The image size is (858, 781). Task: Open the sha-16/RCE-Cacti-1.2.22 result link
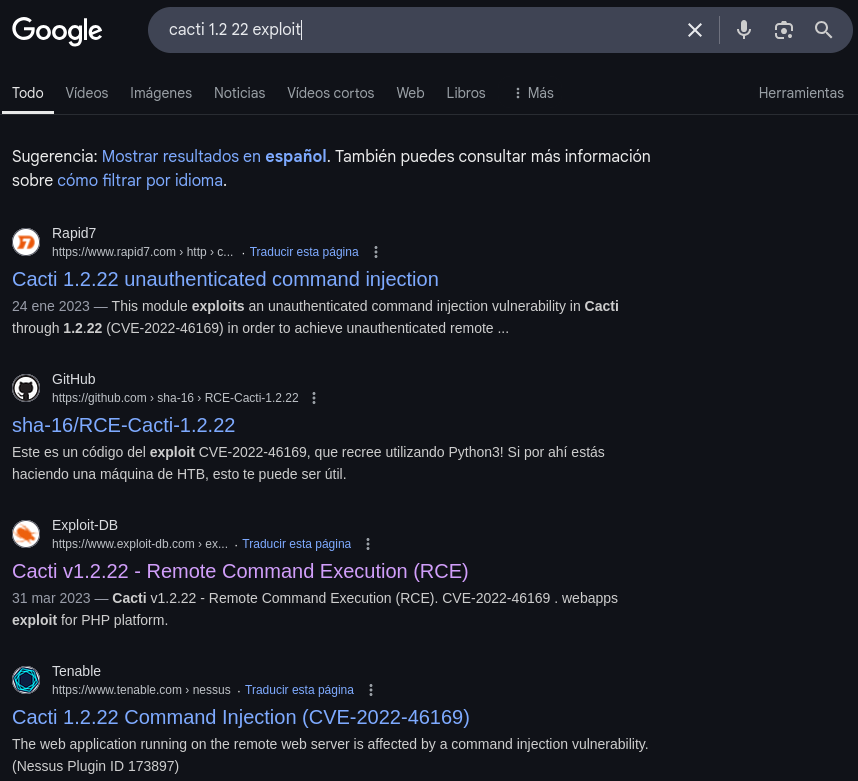pos(124,425)
